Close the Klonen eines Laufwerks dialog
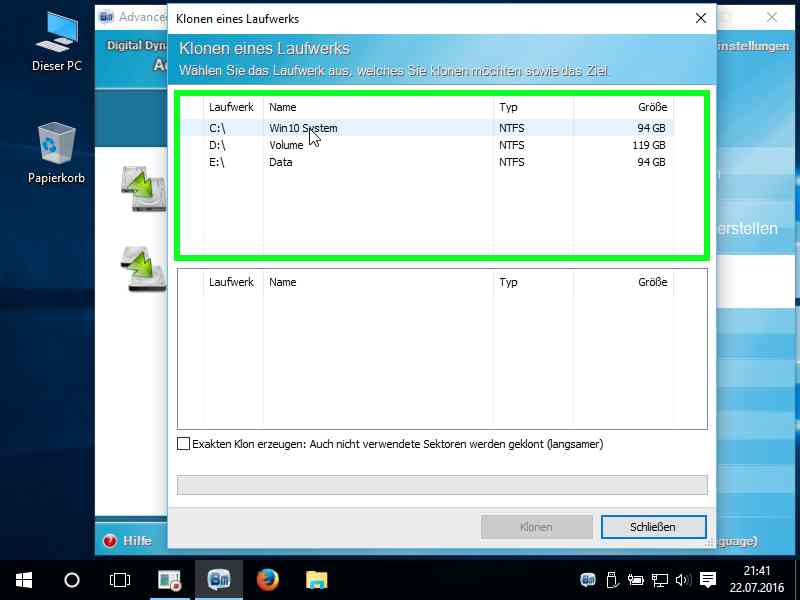Screen dimensions: 800x600 tap(701, 18)
